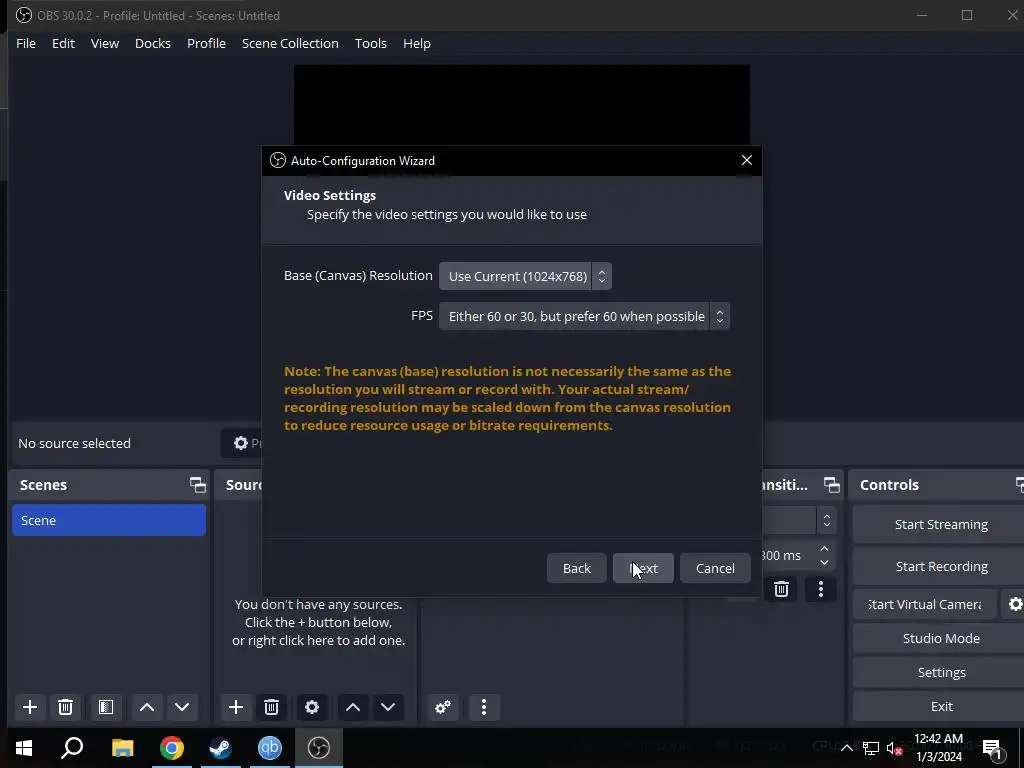Select the Scene item in Scenes list

coord(109,520)
